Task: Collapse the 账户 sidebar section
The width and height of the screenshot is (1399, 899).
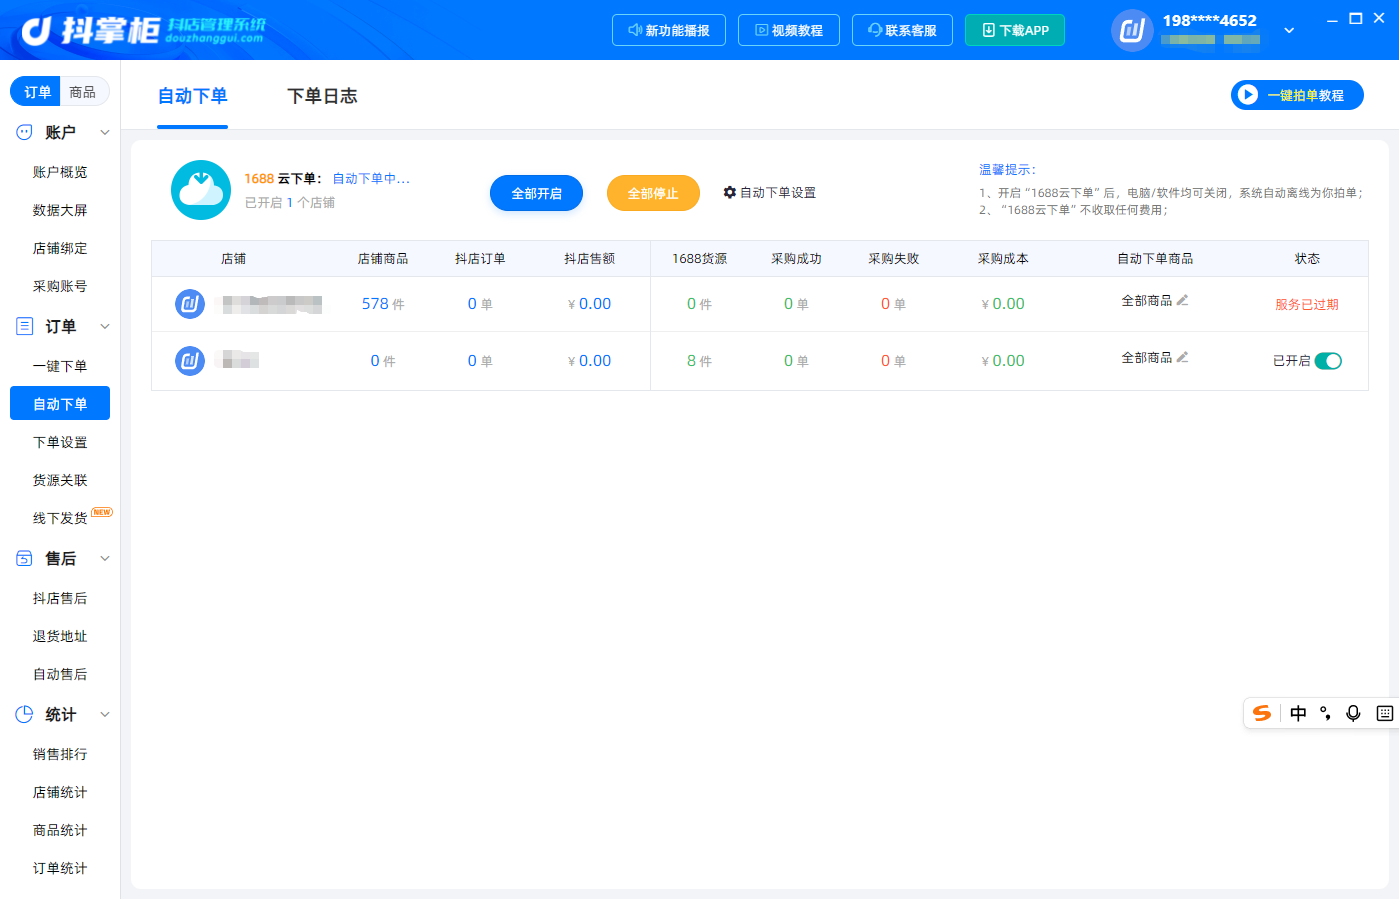Action: click(x=105, y=132)
